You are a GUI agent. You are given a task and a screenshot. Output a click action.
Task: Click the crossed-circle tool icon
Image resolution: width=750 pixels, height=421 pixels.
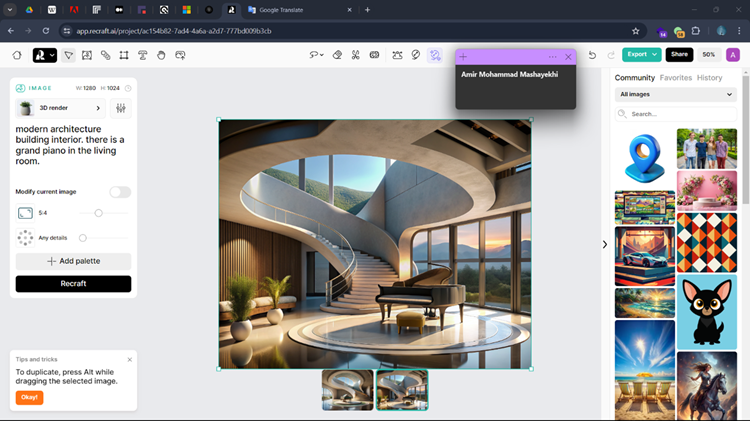416,55
